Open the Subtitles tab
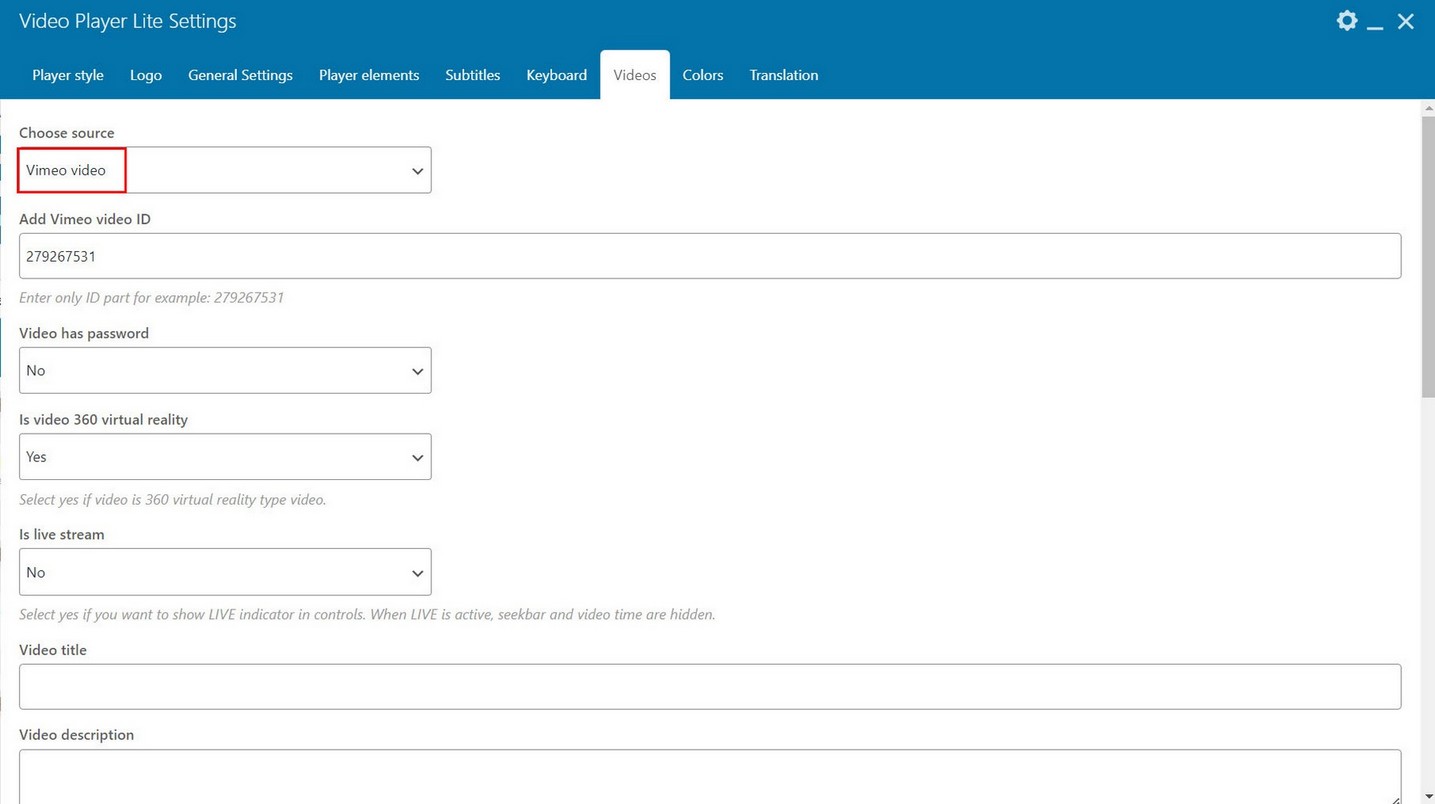1435x804 pixels. (472, 75)
